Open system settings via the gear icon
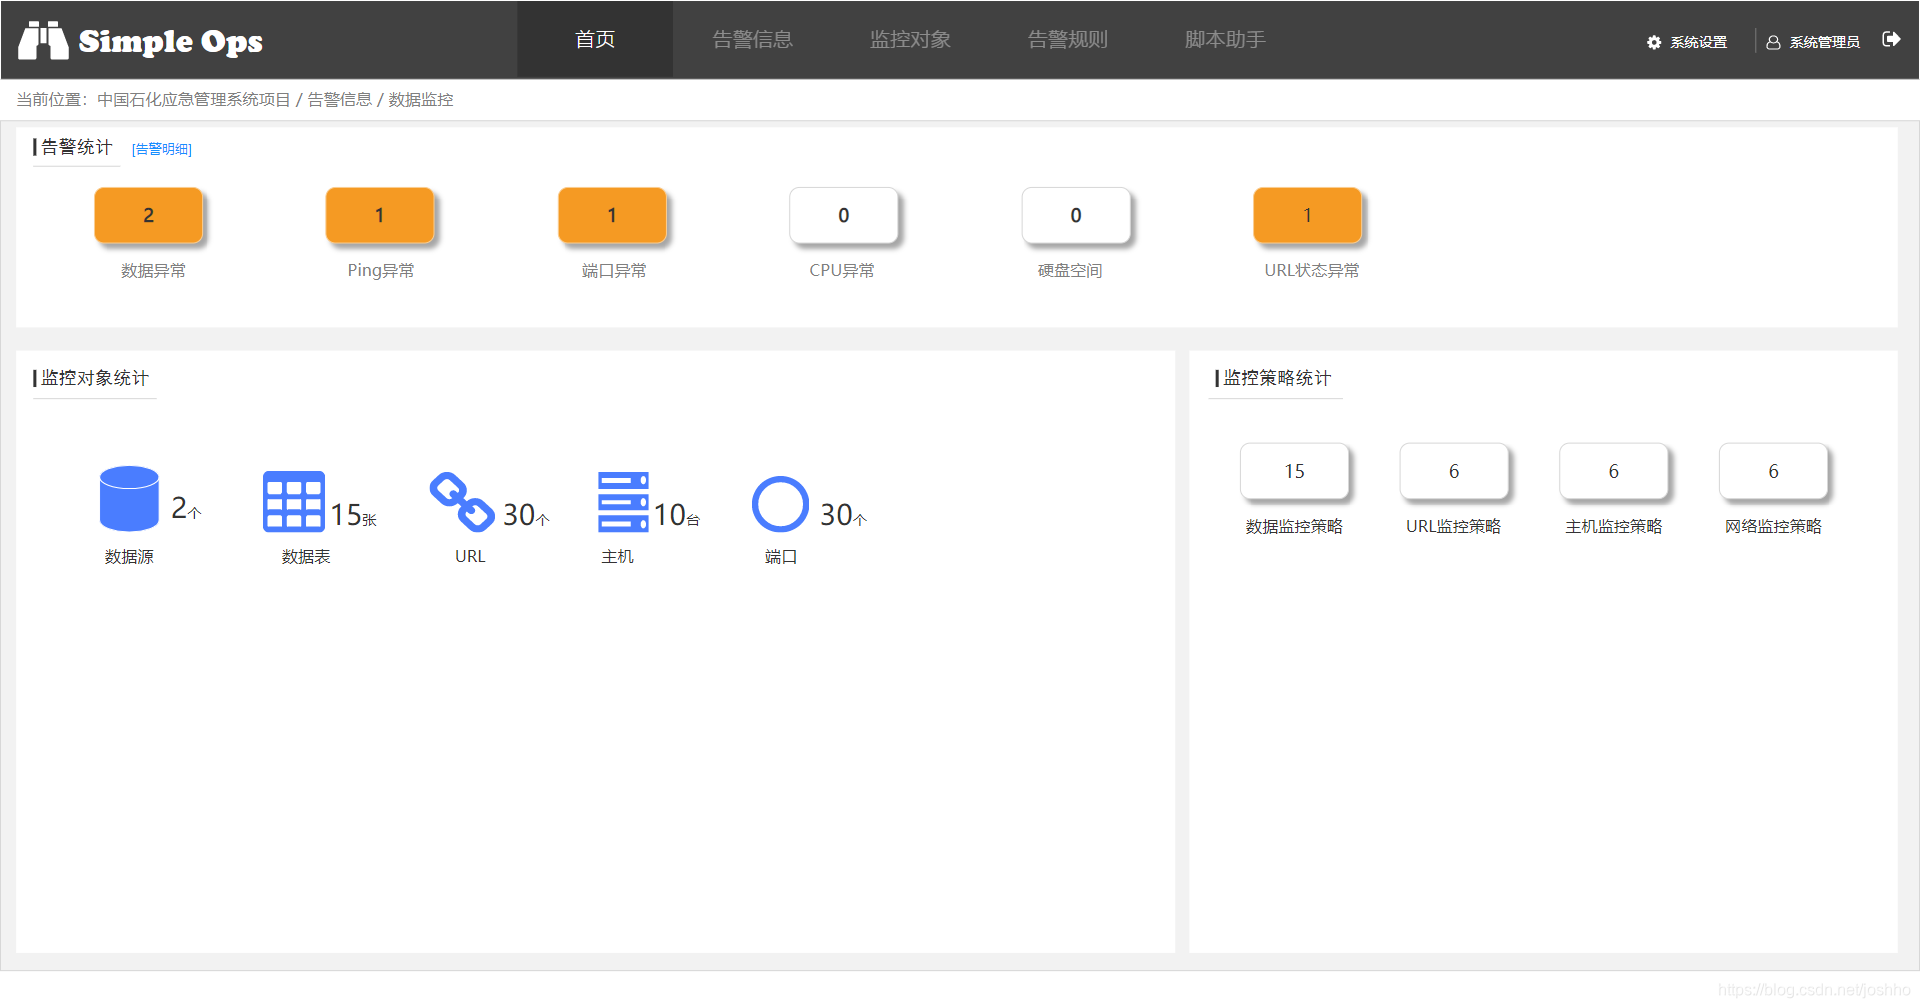 [1655, 42]
